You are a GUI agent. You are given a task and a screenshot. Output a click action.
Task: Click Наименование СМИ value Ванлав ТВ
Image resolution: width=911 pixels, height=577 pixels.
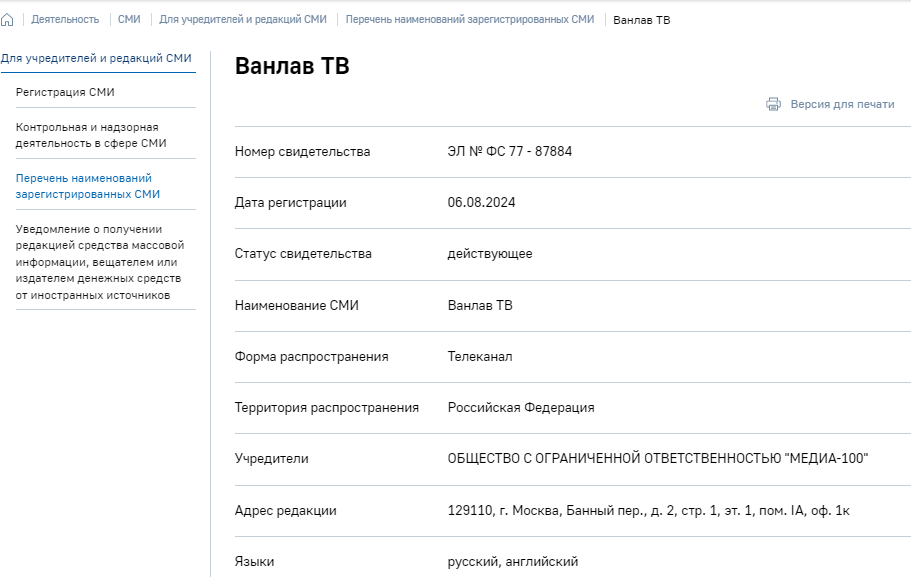480,306
